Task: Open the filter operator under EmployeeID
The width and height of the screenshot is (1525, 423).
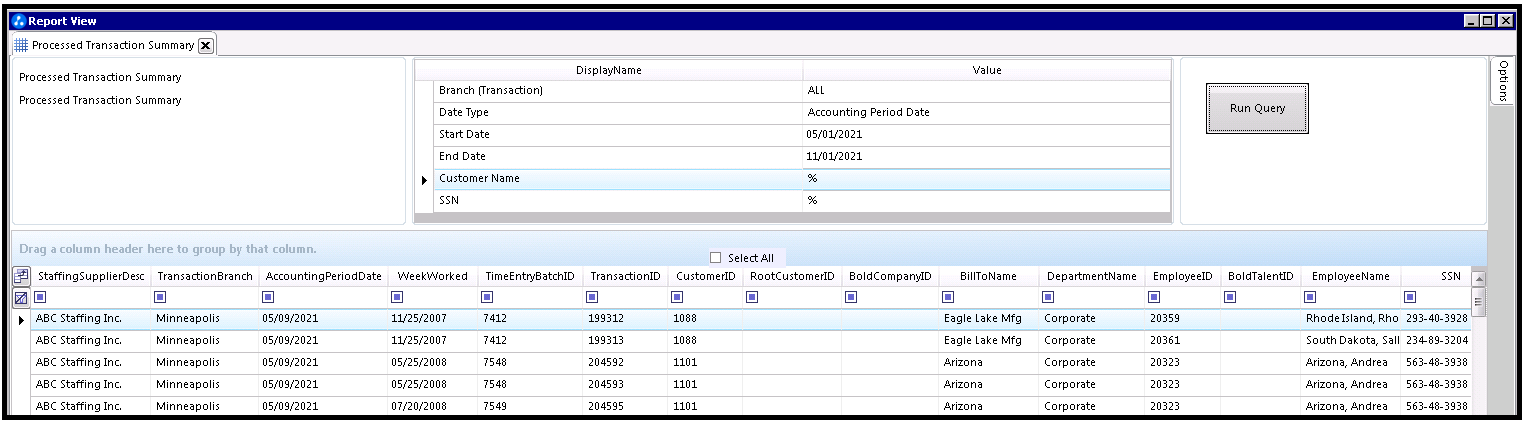Action: 1154,297
